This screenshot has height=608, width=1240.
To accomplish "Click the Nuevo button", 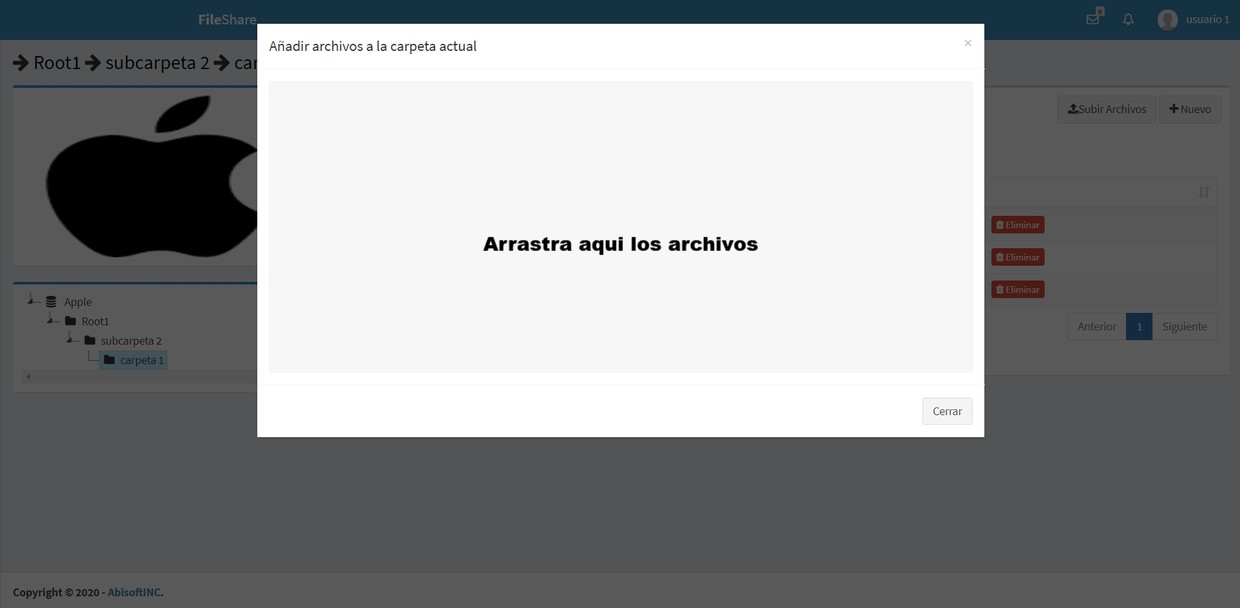I will [x=1190, y=109].
